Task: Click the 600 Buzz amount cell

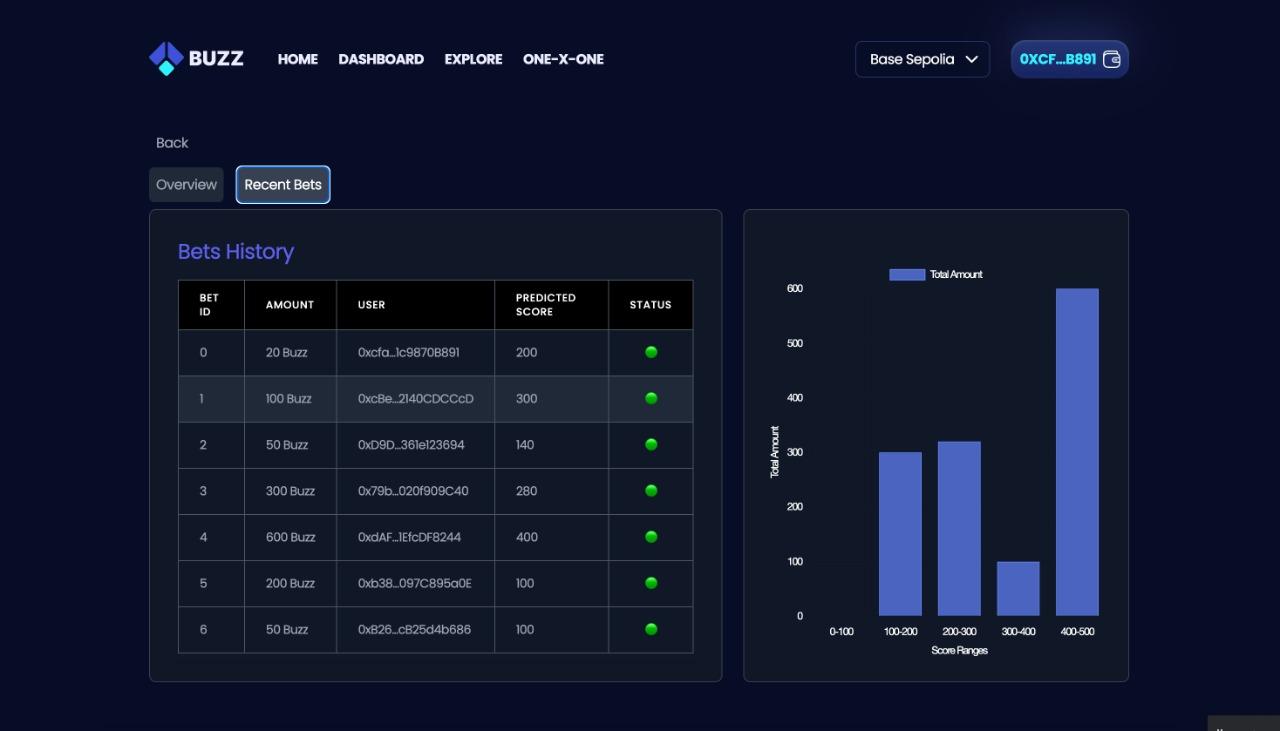Action: click(291, 537)
